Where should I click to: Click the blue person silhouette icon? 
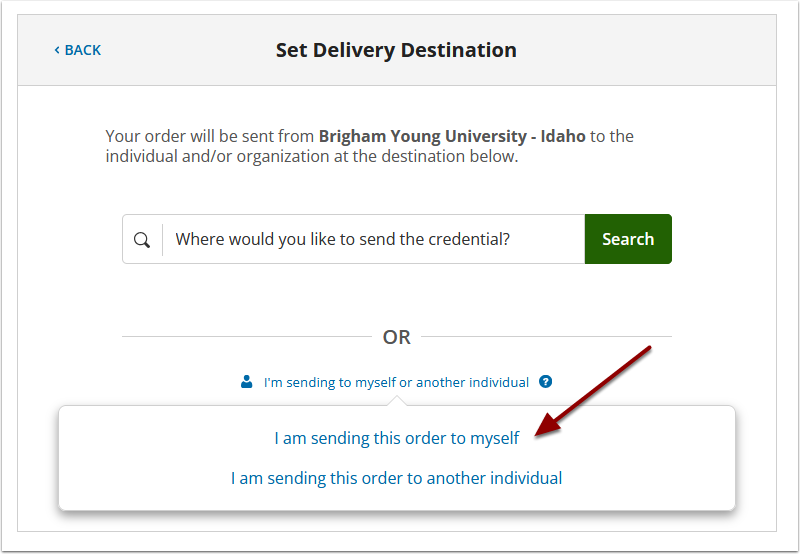246,382
